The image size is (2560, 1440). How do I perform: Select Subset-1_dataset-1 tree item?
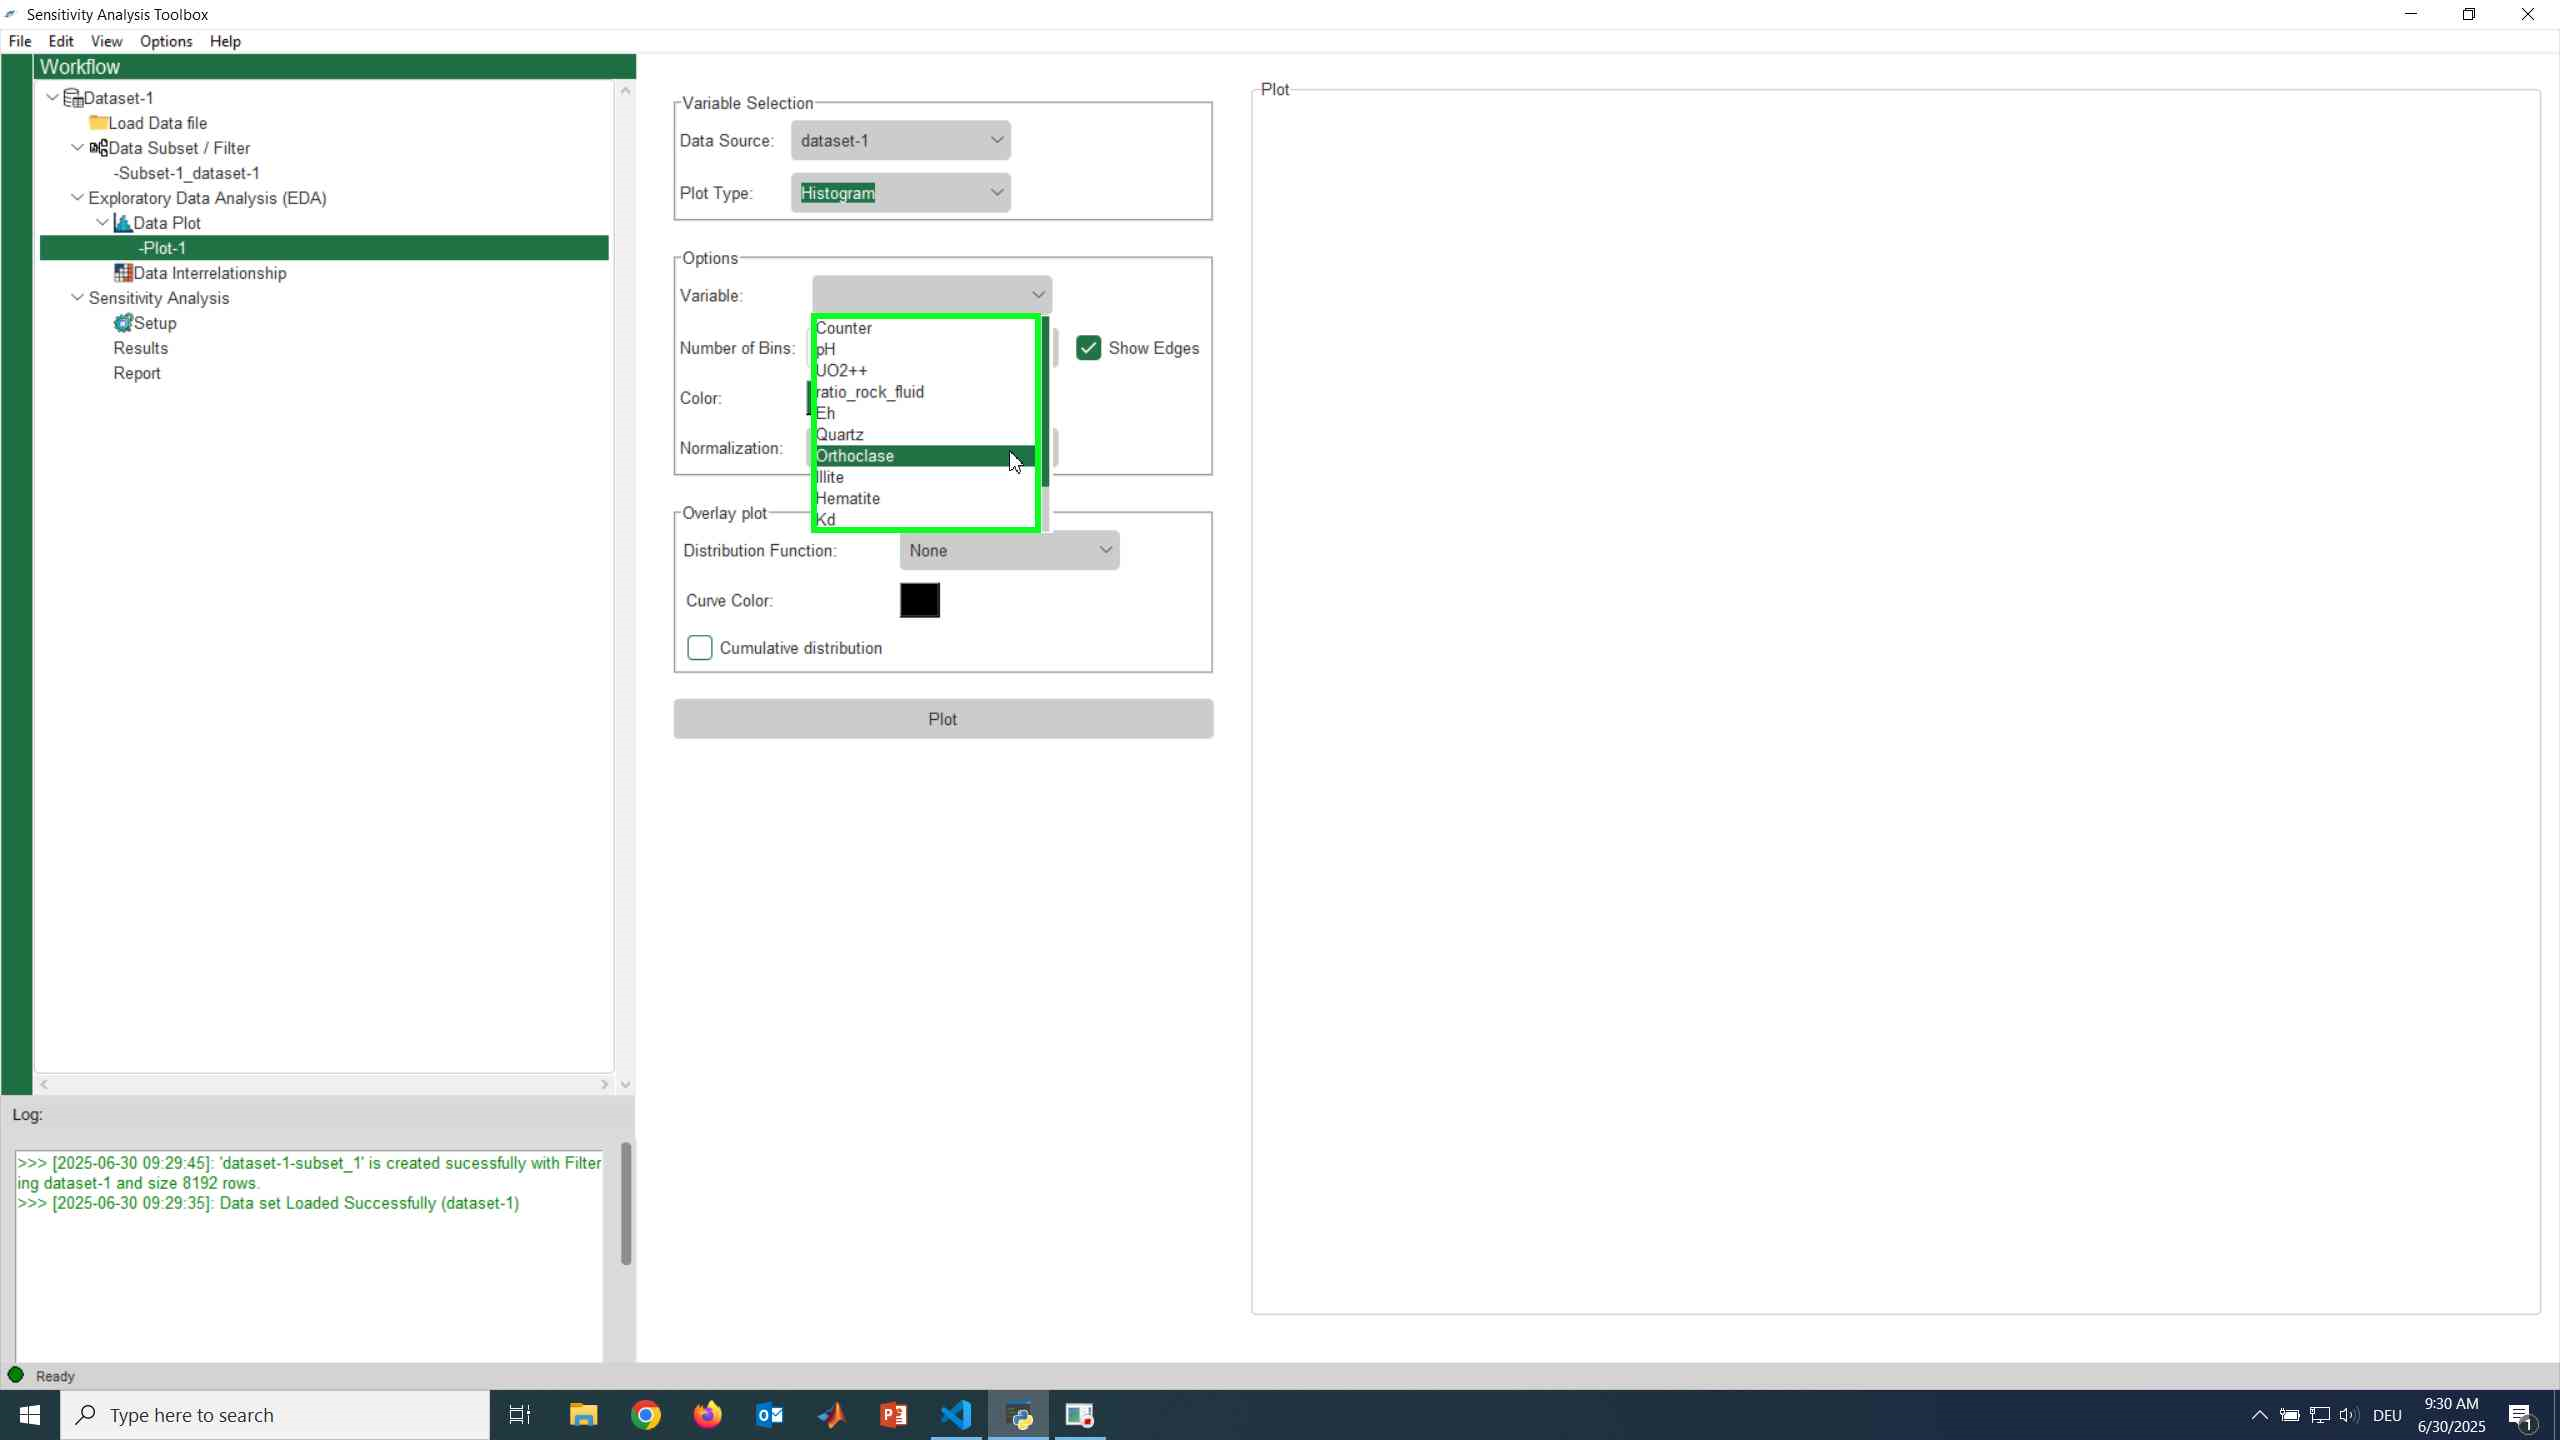point(187,173)
